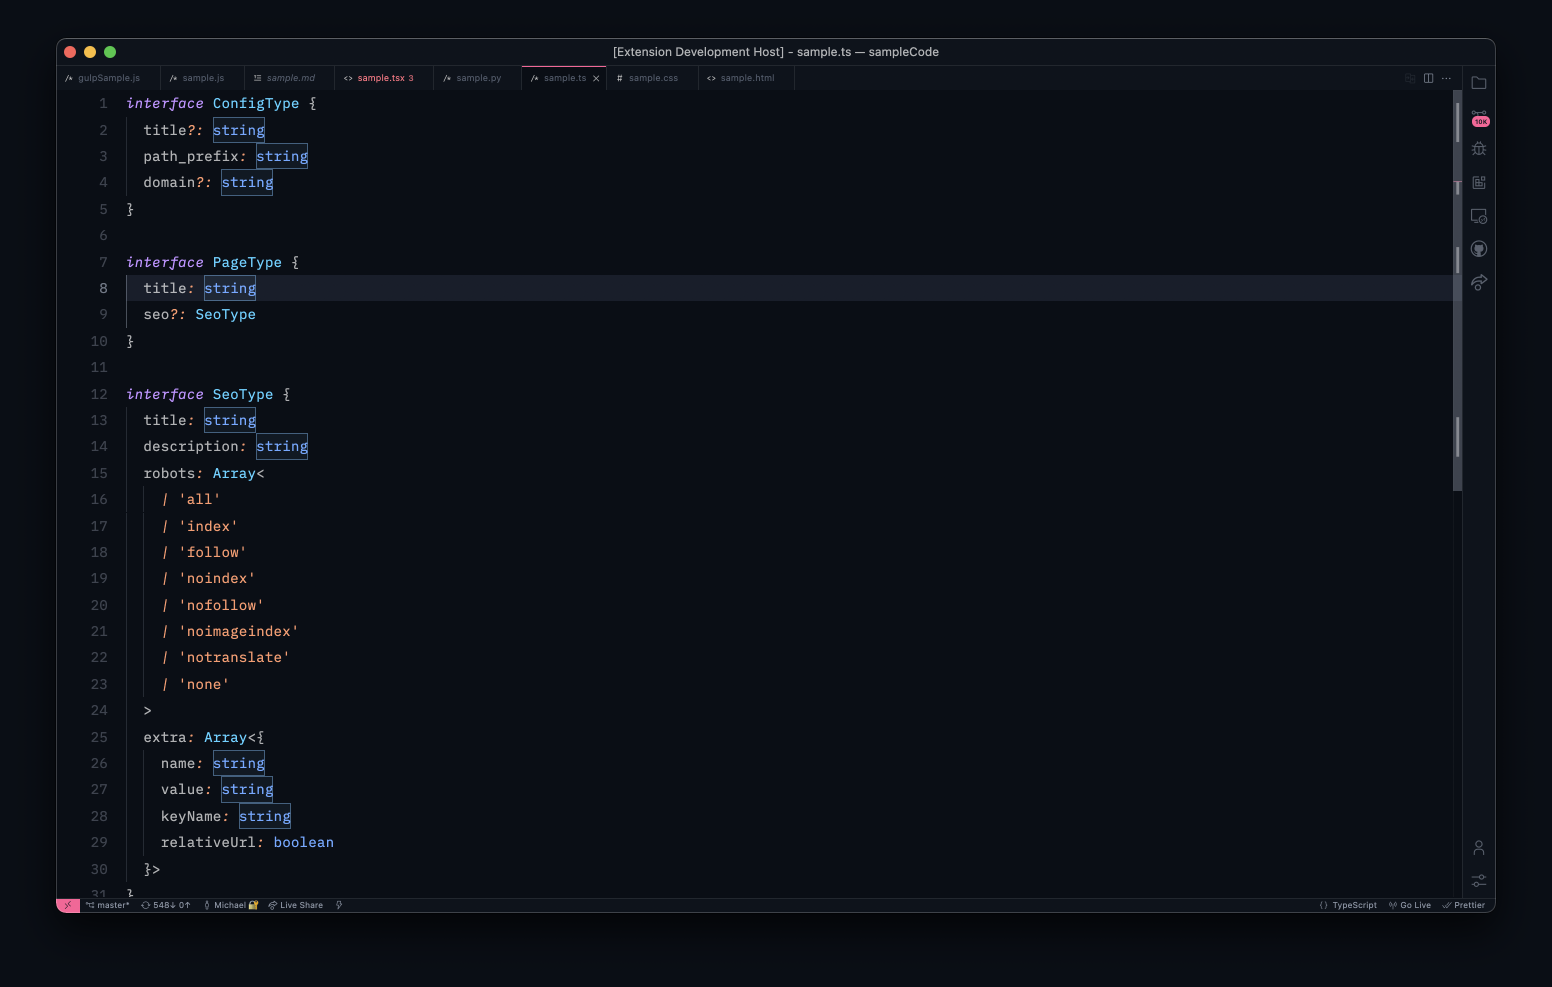Open the Remote Explorer monitor icon
The height and width of the screenshot is (987, 1552).
point(1479,216)
